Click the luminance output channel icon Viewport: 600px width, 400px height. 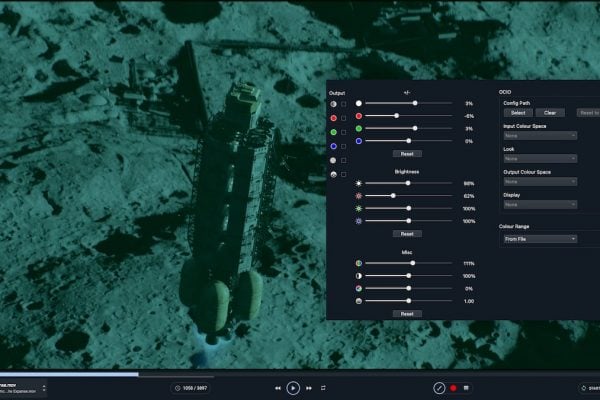(x=334, y=104)
